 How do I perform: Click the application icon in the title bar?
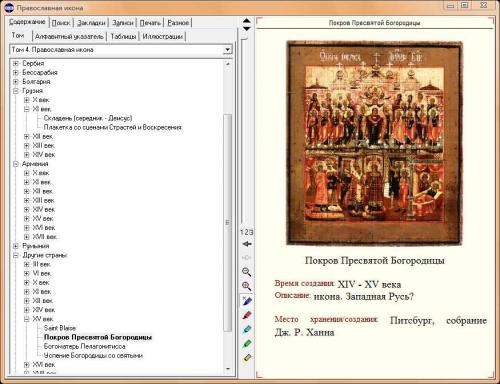coord(9,7)
